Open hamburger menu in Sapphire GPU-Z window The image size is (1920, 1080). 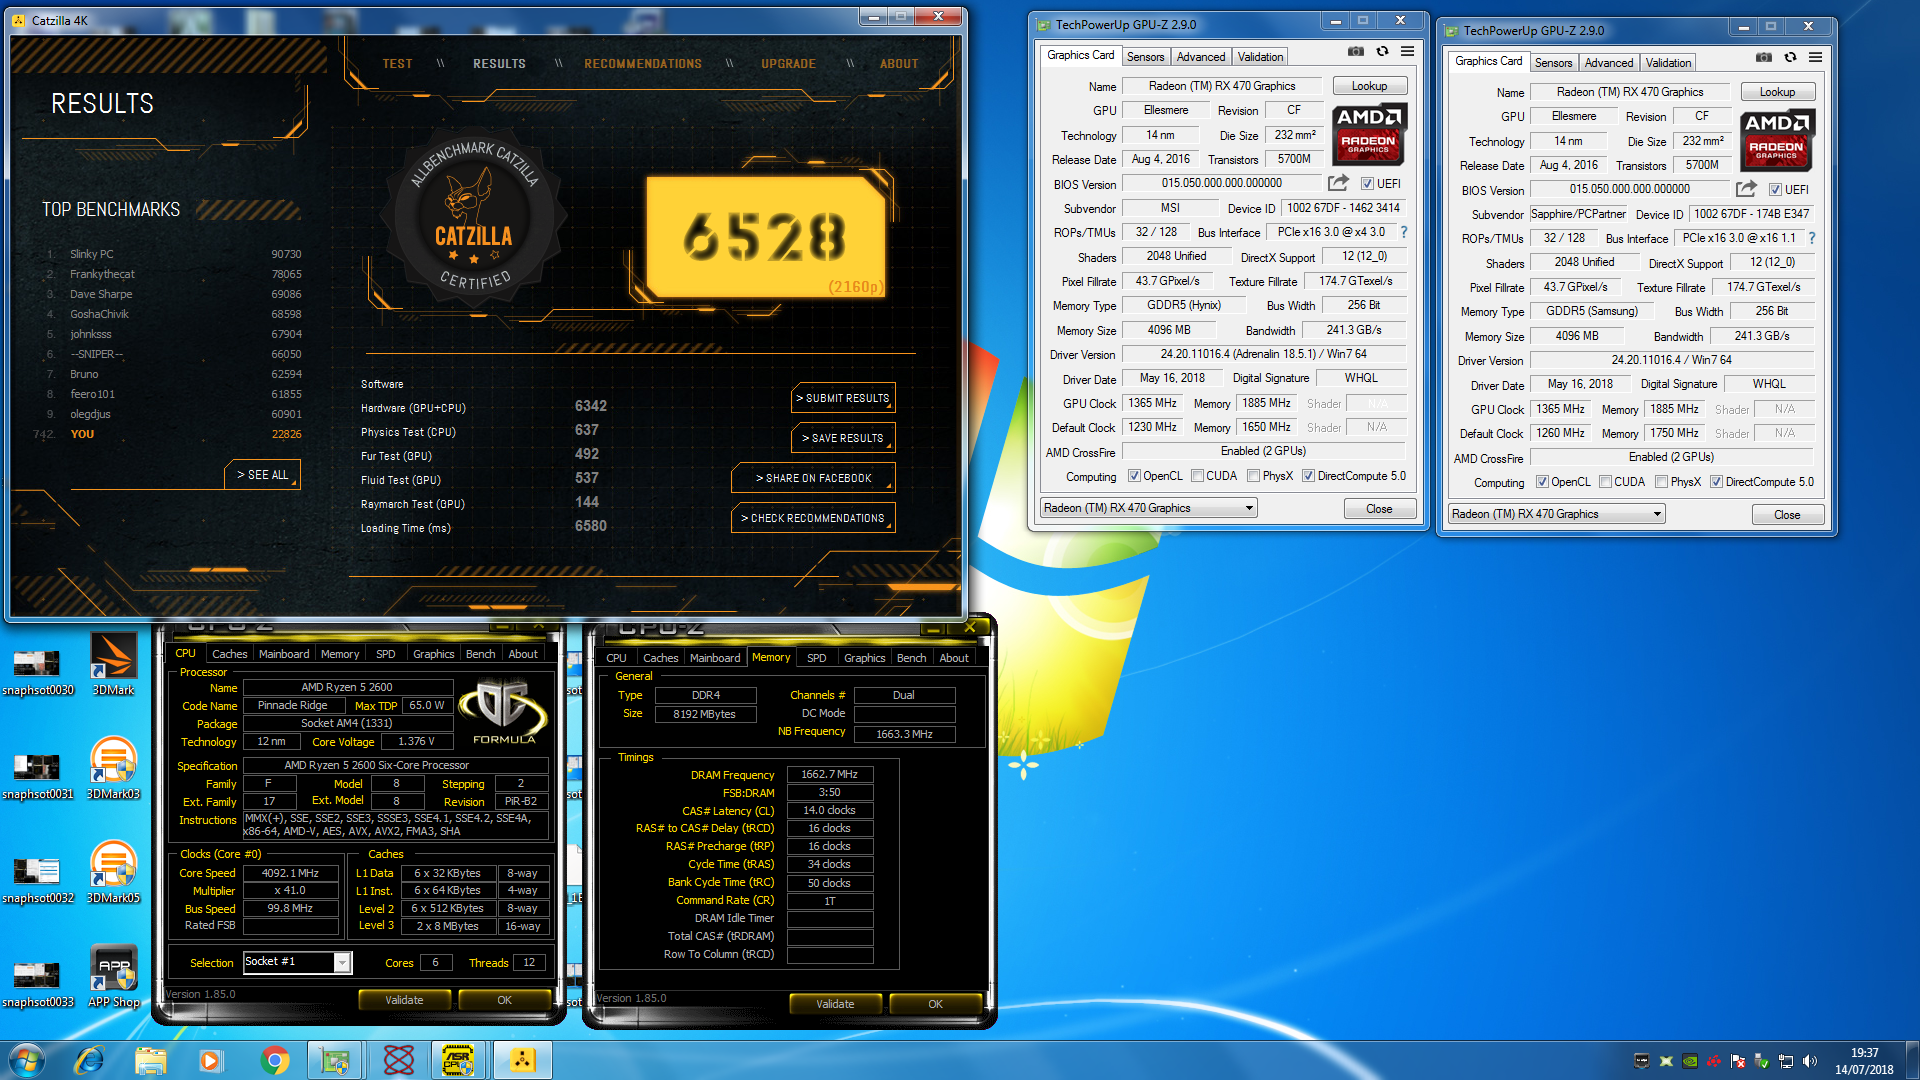point(1815,58)
